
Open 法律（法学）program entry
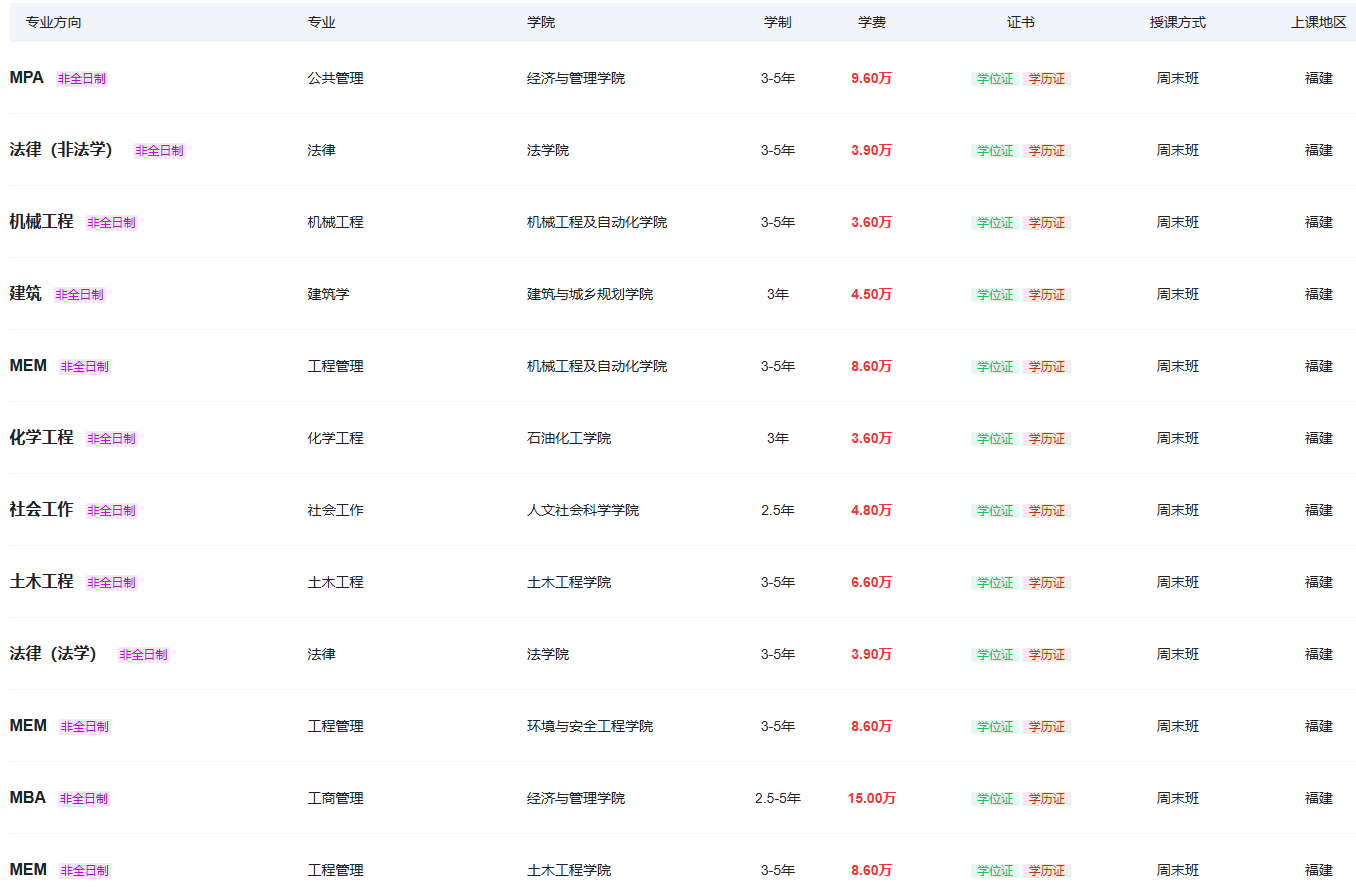[53, 654]
